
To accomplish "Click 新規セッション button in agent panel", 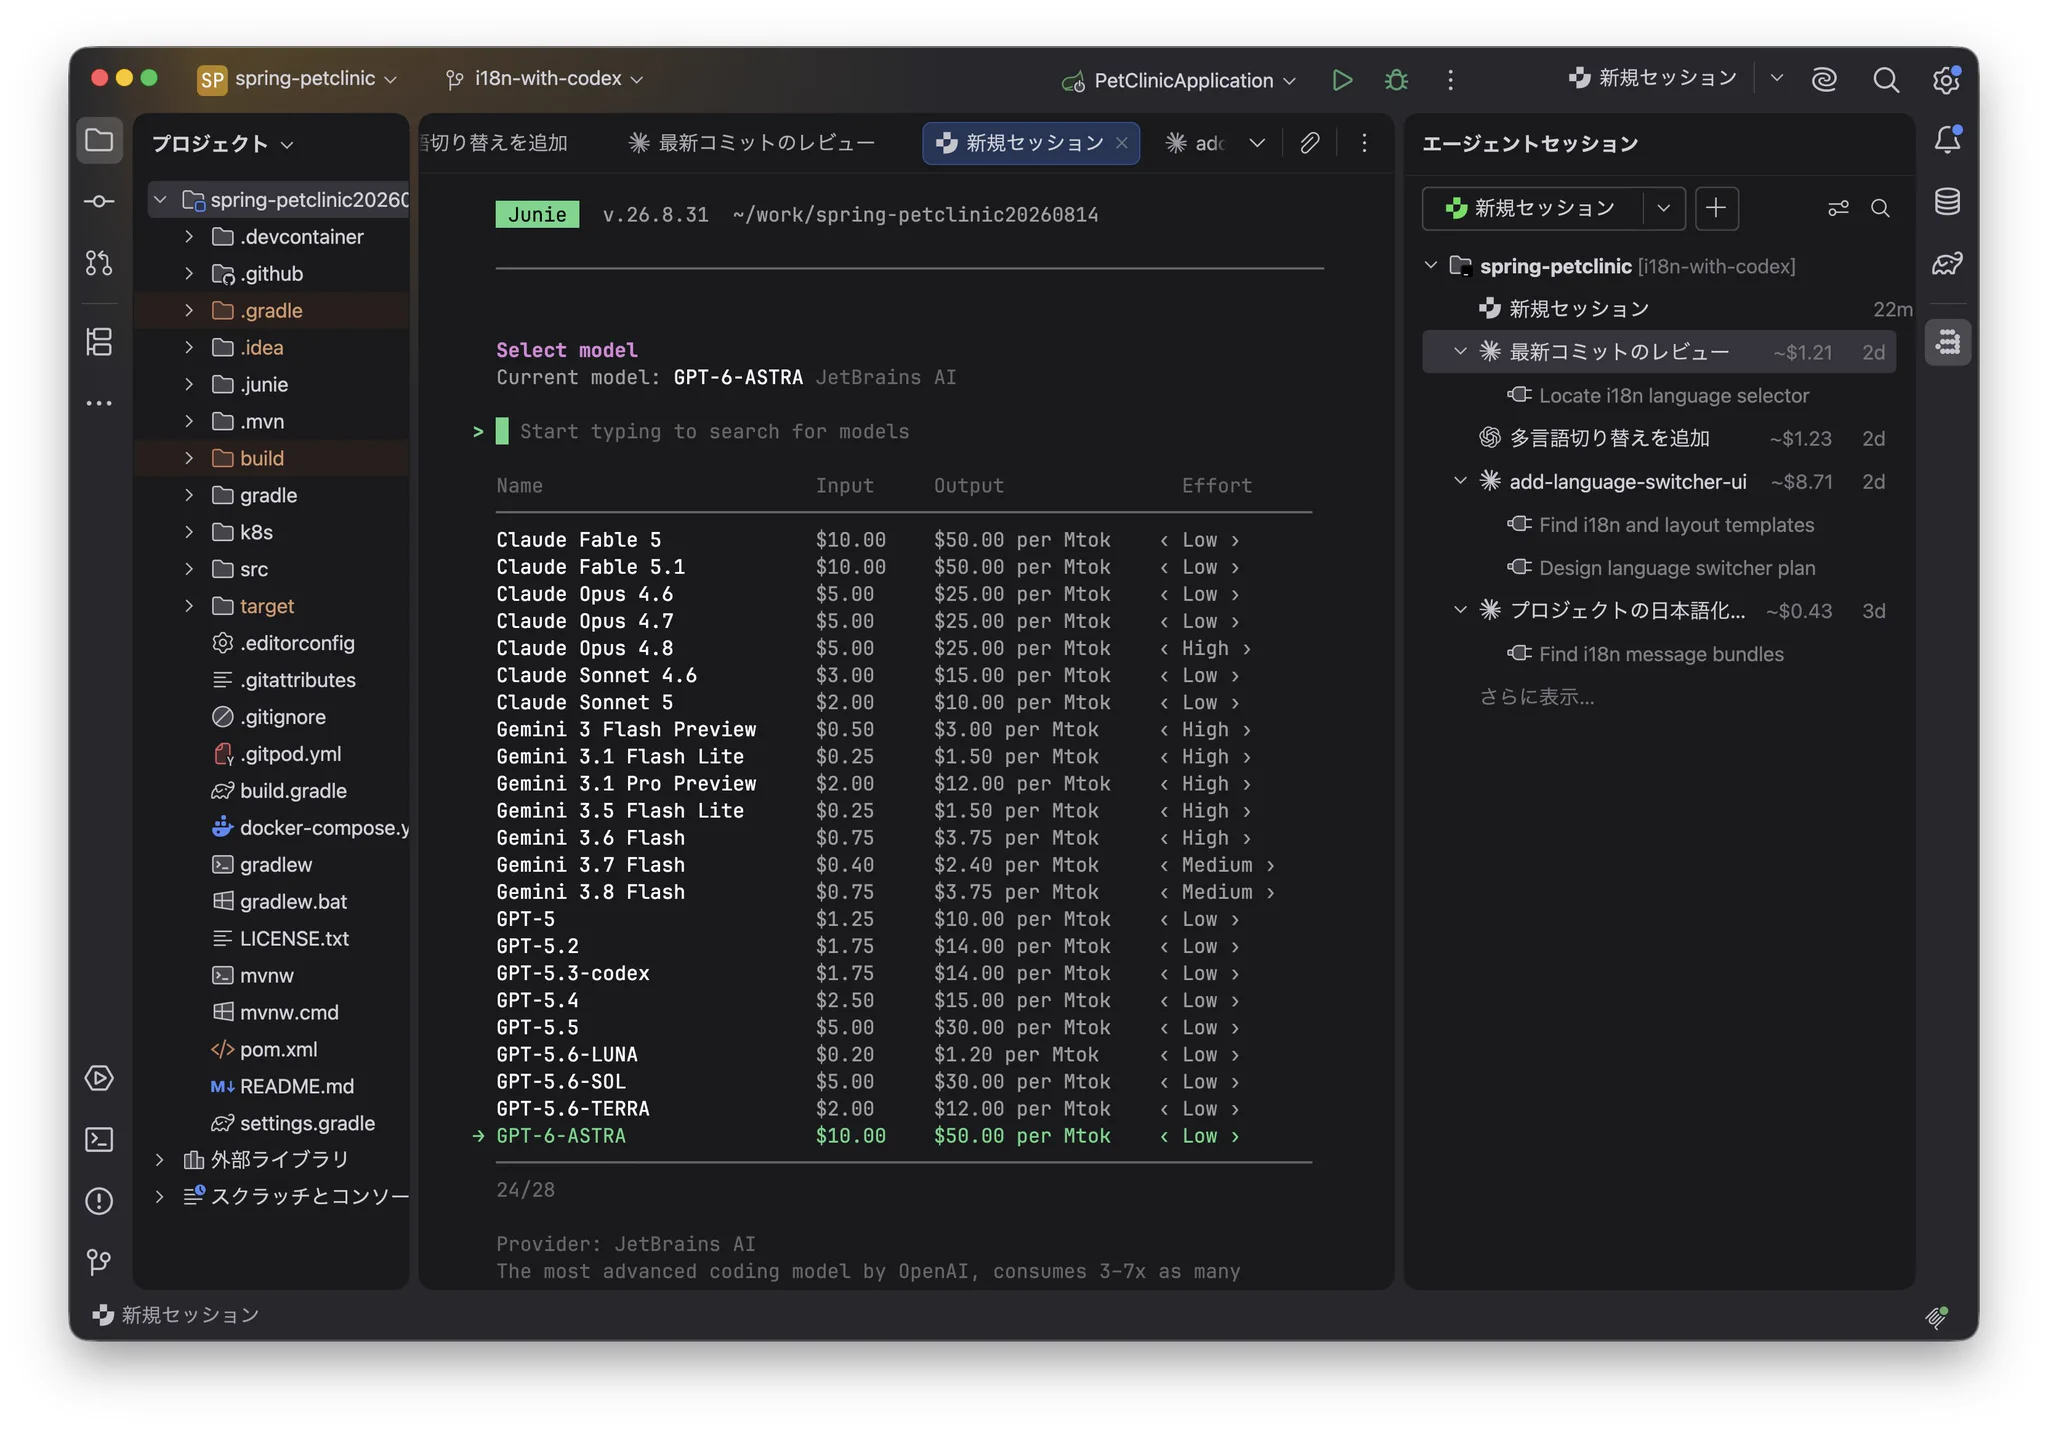I will (1532, 208).
